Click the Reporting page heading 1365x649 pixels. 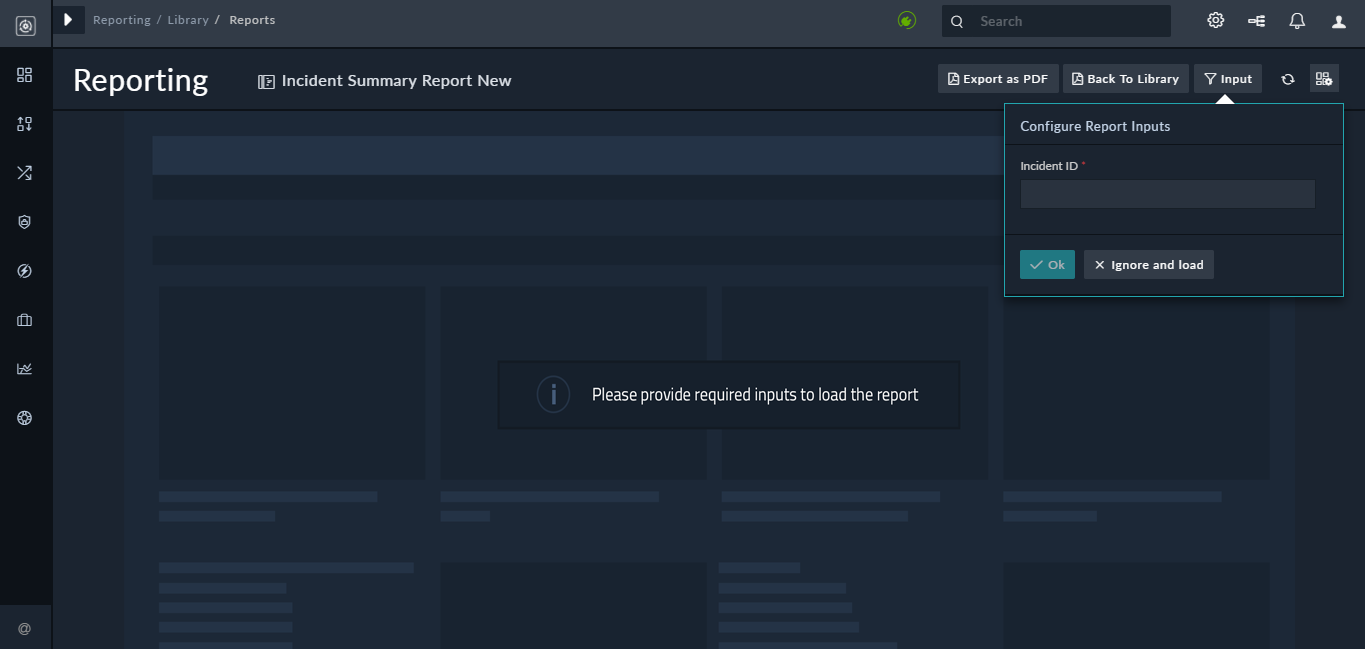140,80
